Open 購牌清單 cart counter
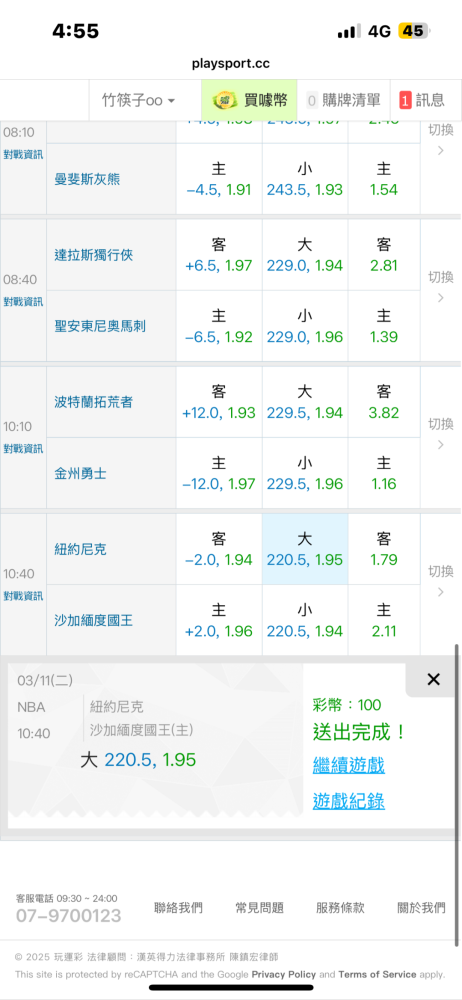462x1000 pixels. (343, 100)
